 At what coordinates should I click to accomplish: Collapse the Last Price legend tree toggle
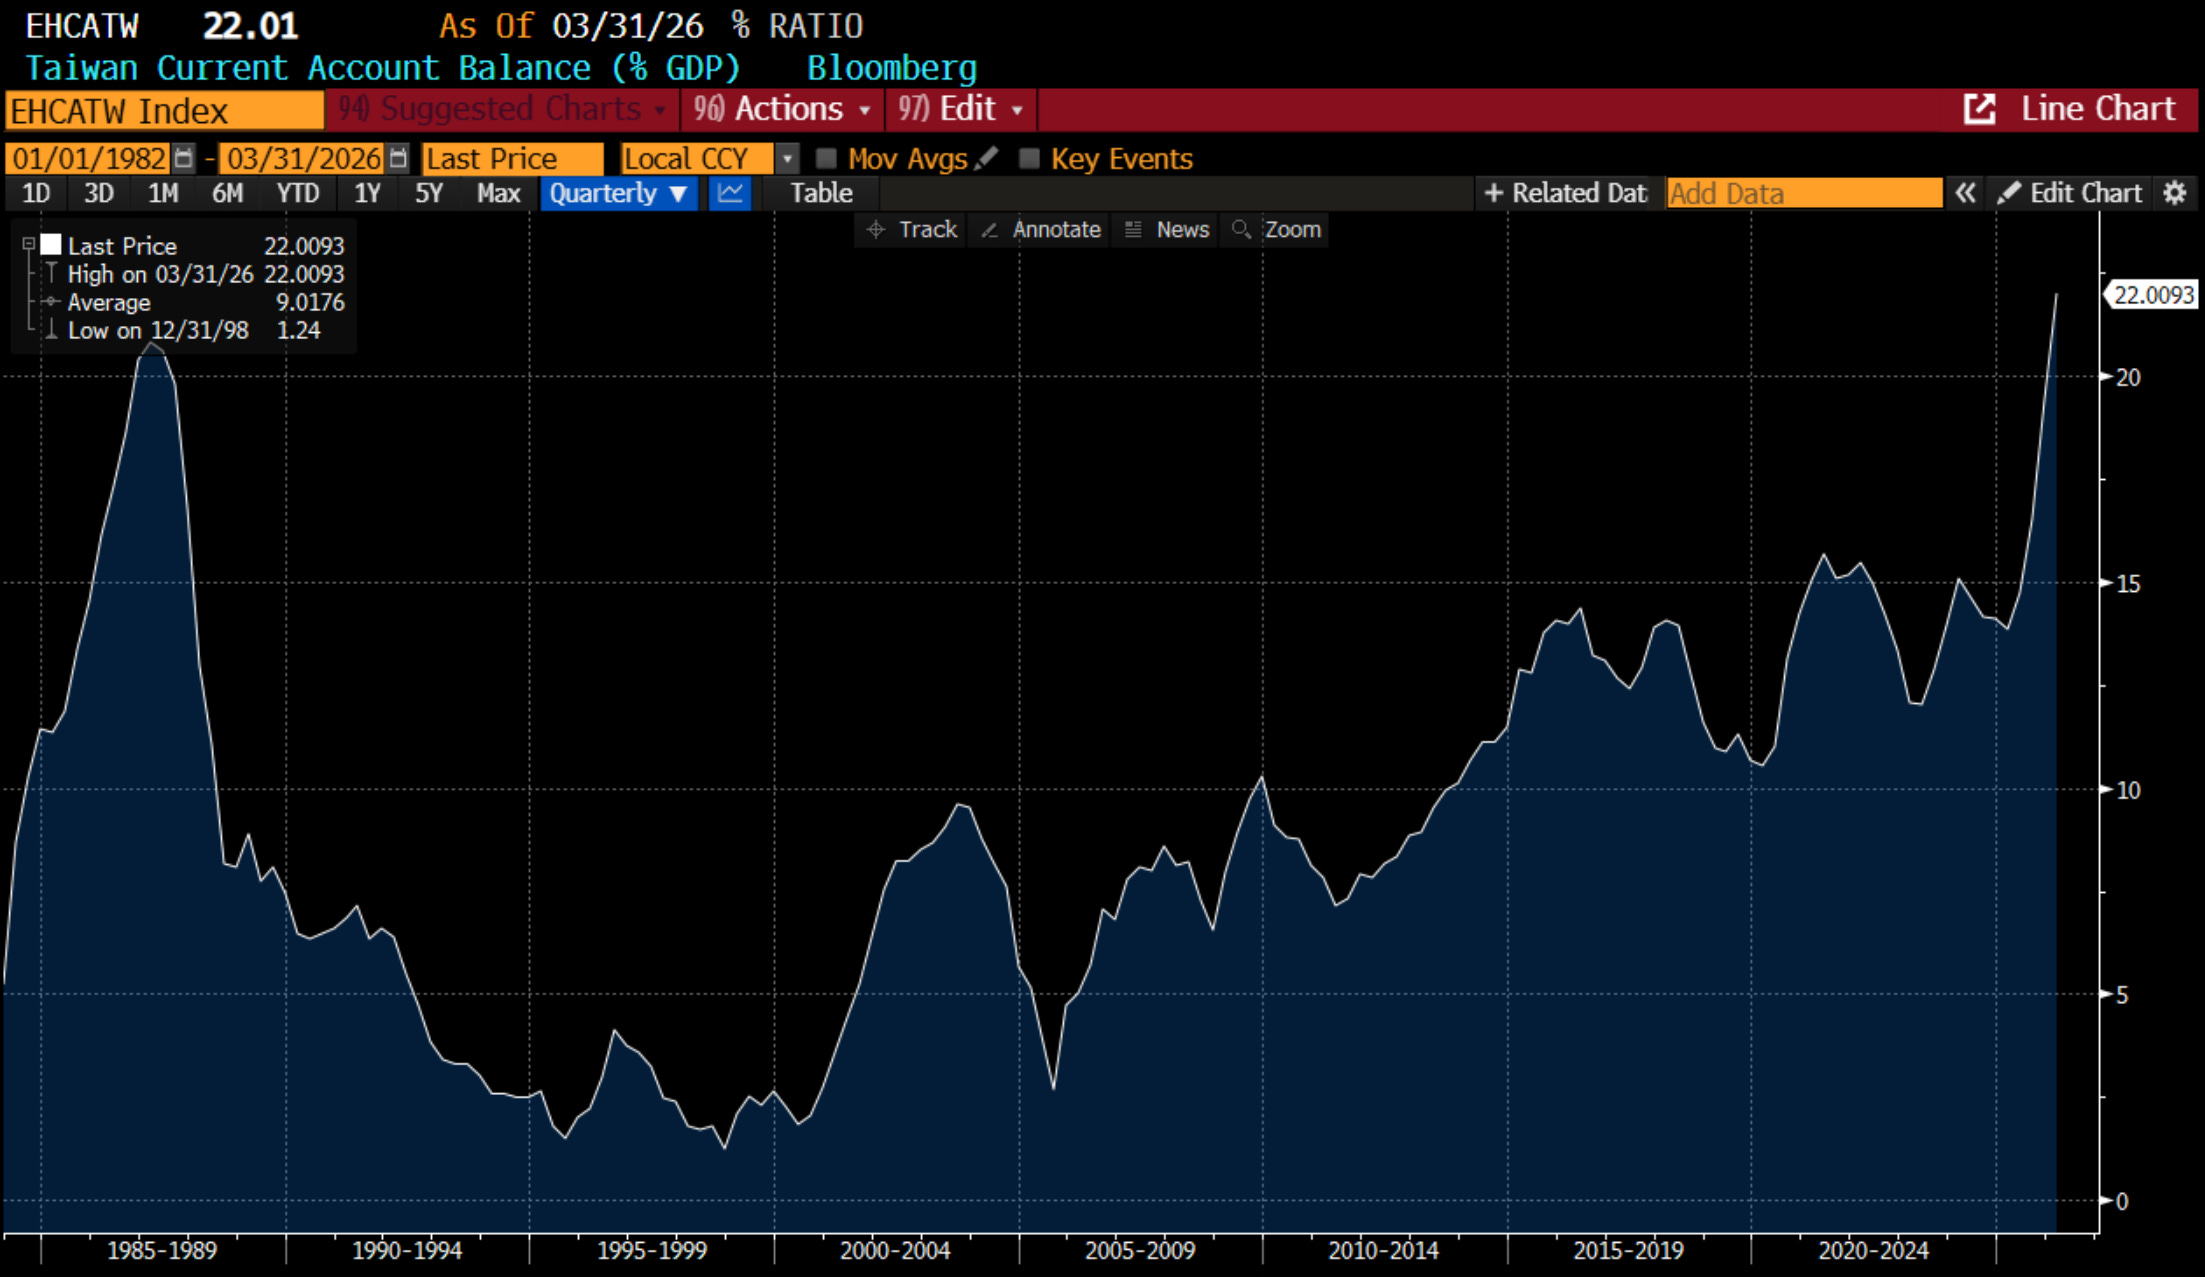click(x=29, y=244)
